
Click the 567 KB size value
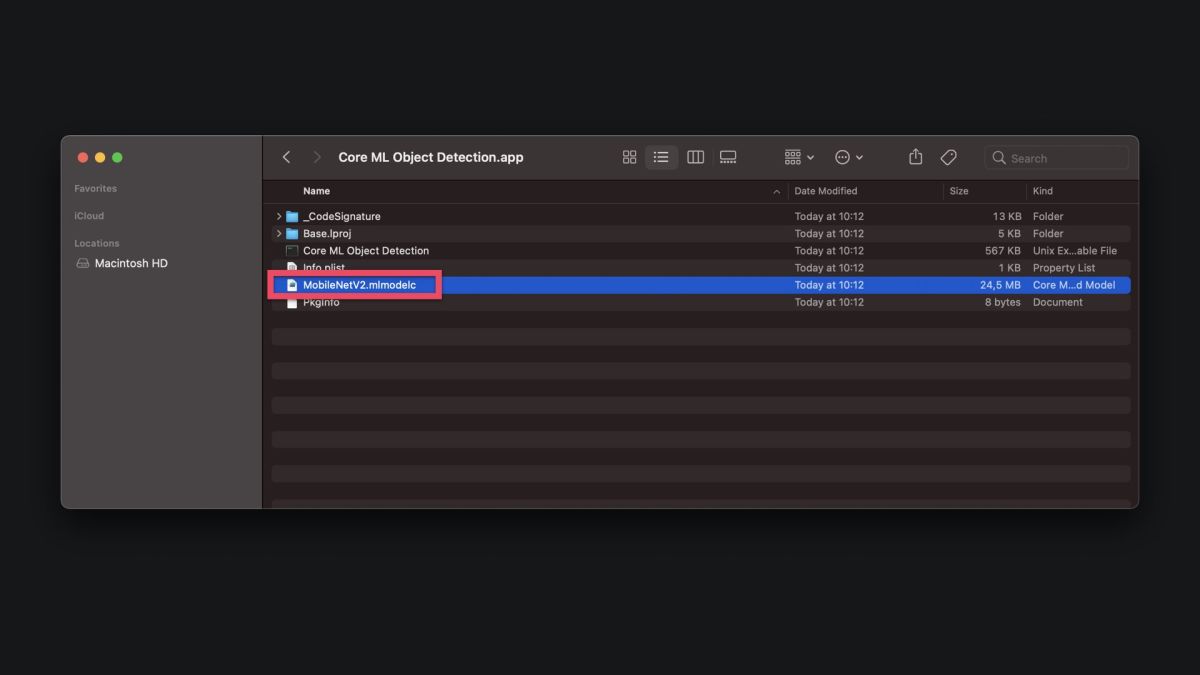(1003, 250)
